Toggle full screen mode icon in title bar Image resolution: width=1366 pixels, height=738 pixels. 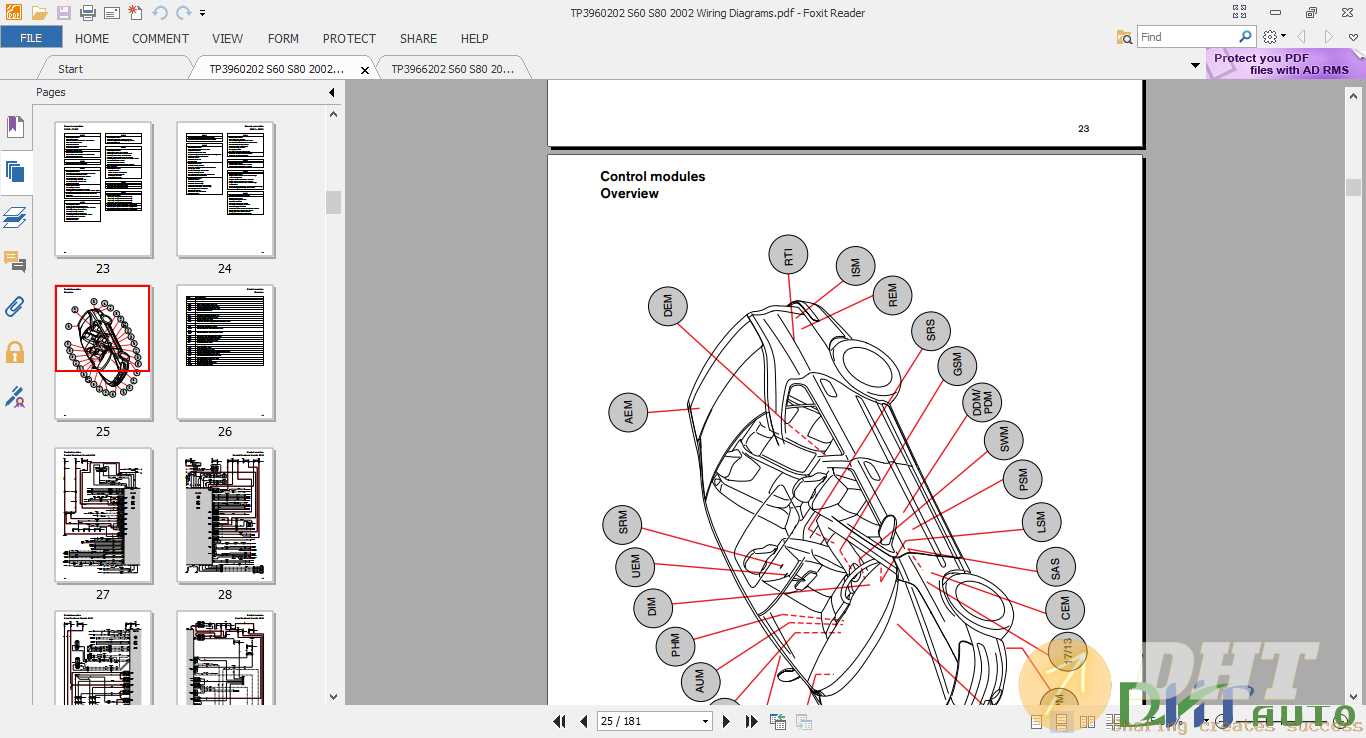(x=1240, y=13)
